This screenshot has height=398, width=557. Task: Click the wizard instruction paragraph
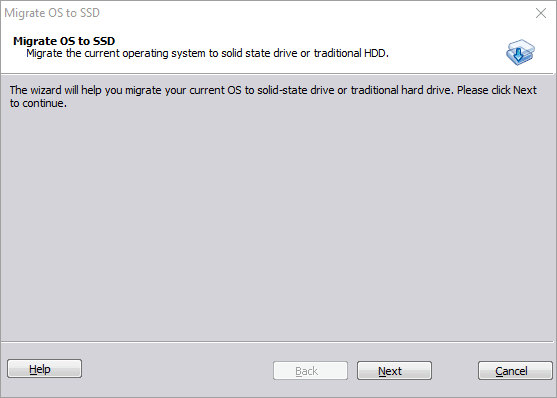pos(273,96)
